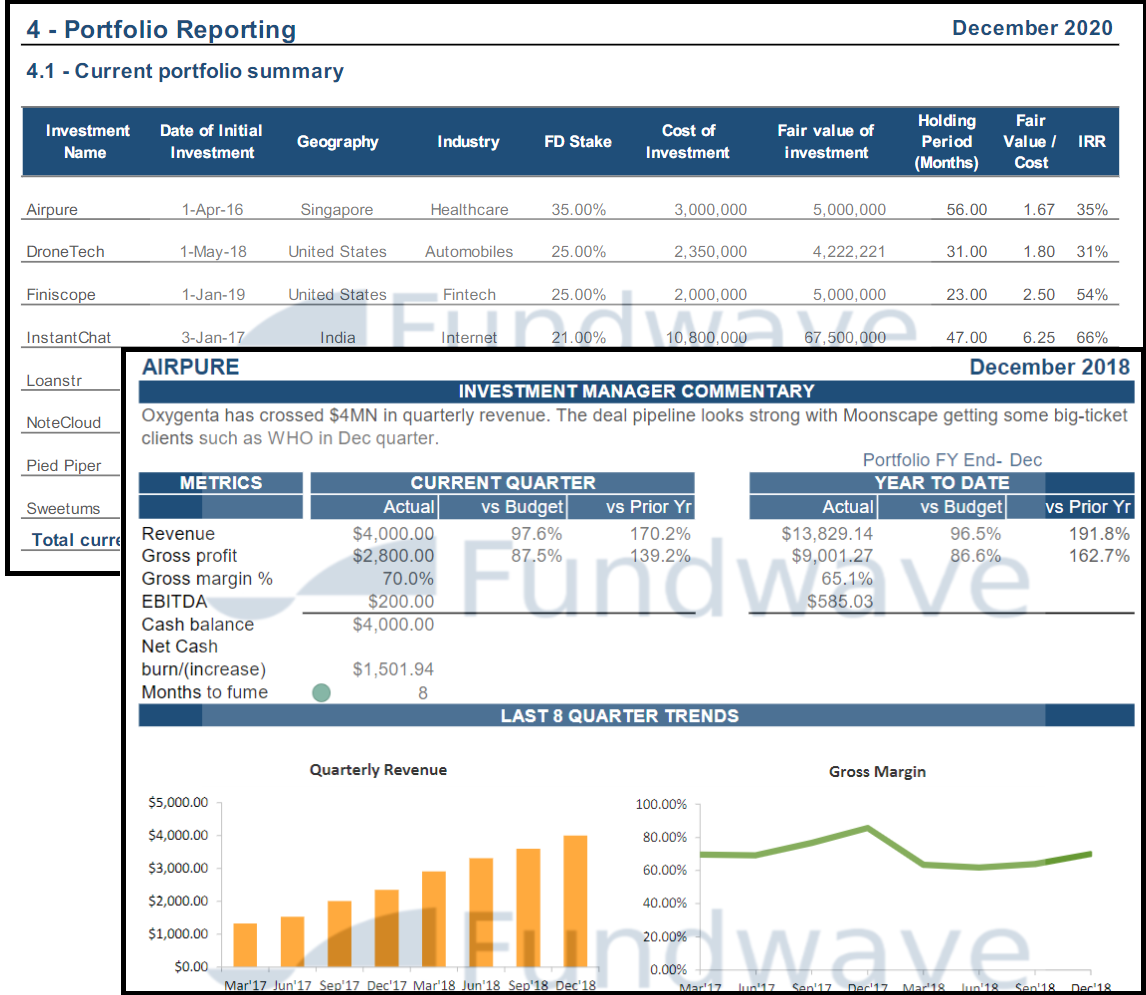Click the 4.1 - Current portfolio summary heading
The width and height of the screenshot is (1146, 995).
pos(185,71)
